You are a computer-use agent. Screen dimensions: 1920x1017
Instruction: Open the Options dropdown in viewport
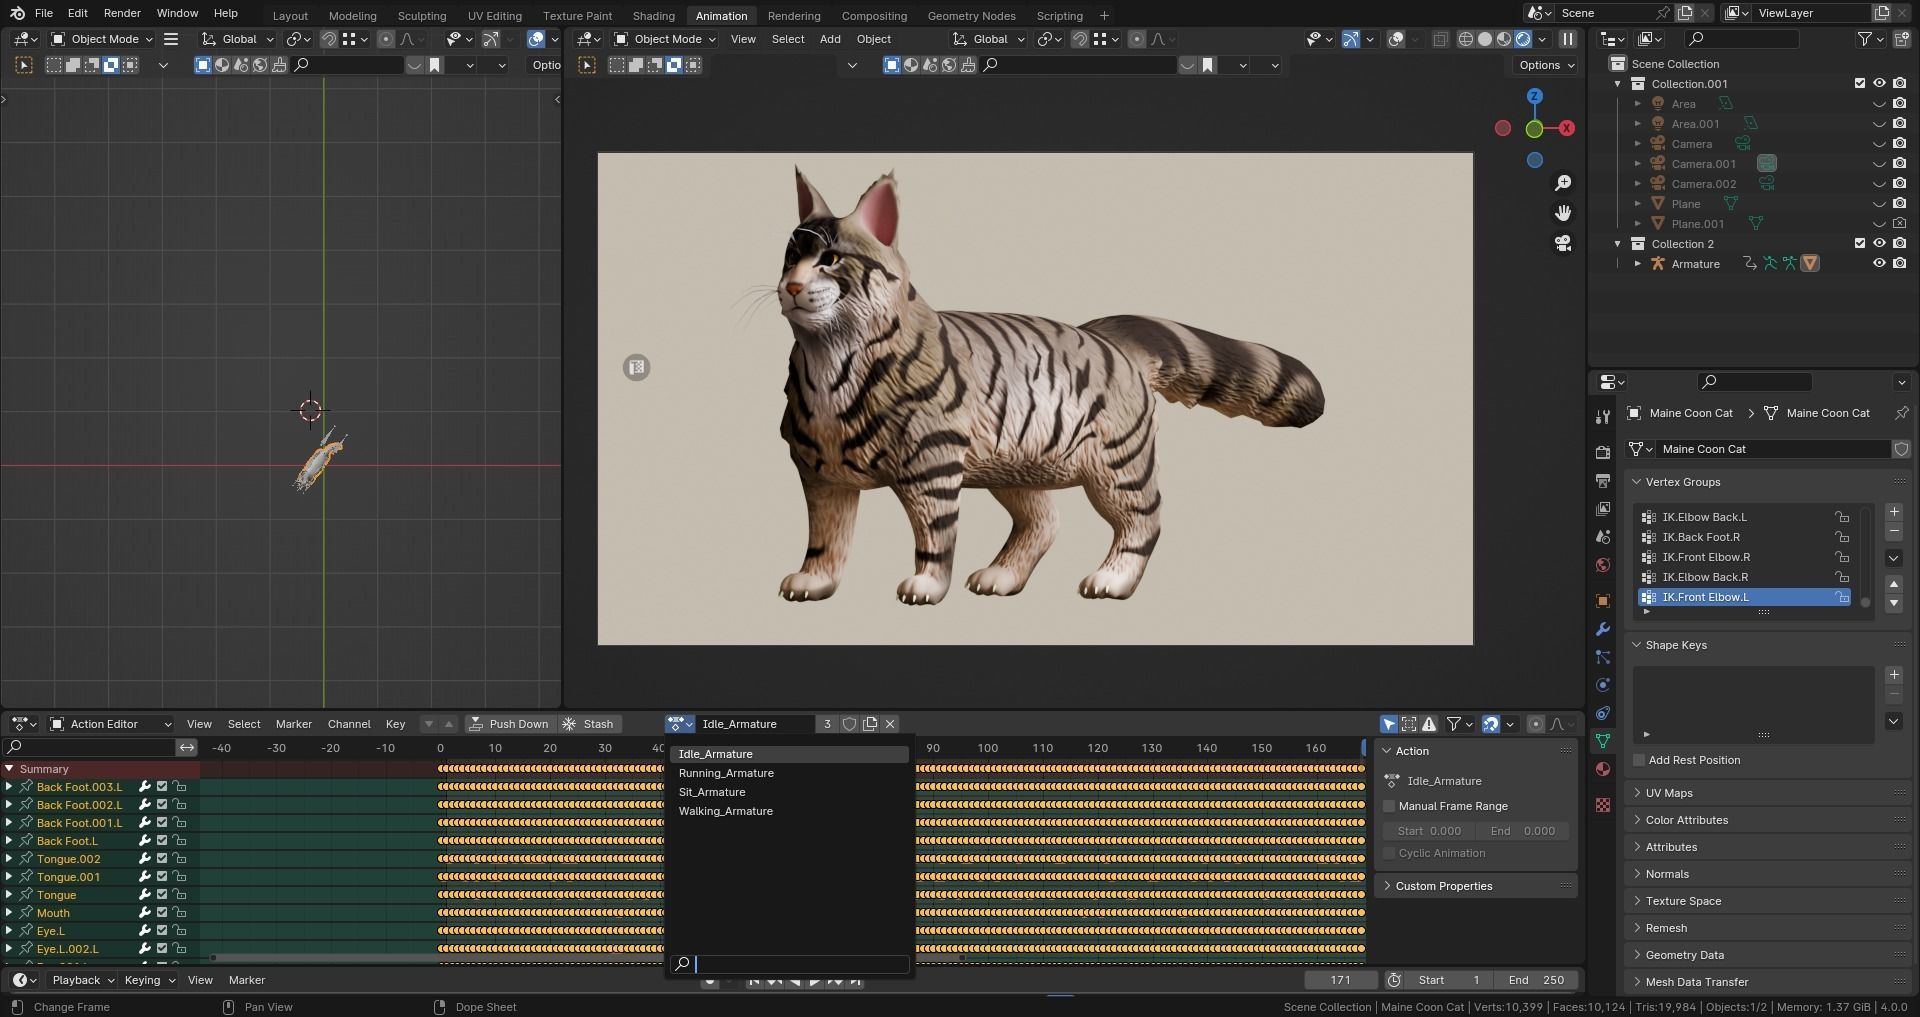1546,65
